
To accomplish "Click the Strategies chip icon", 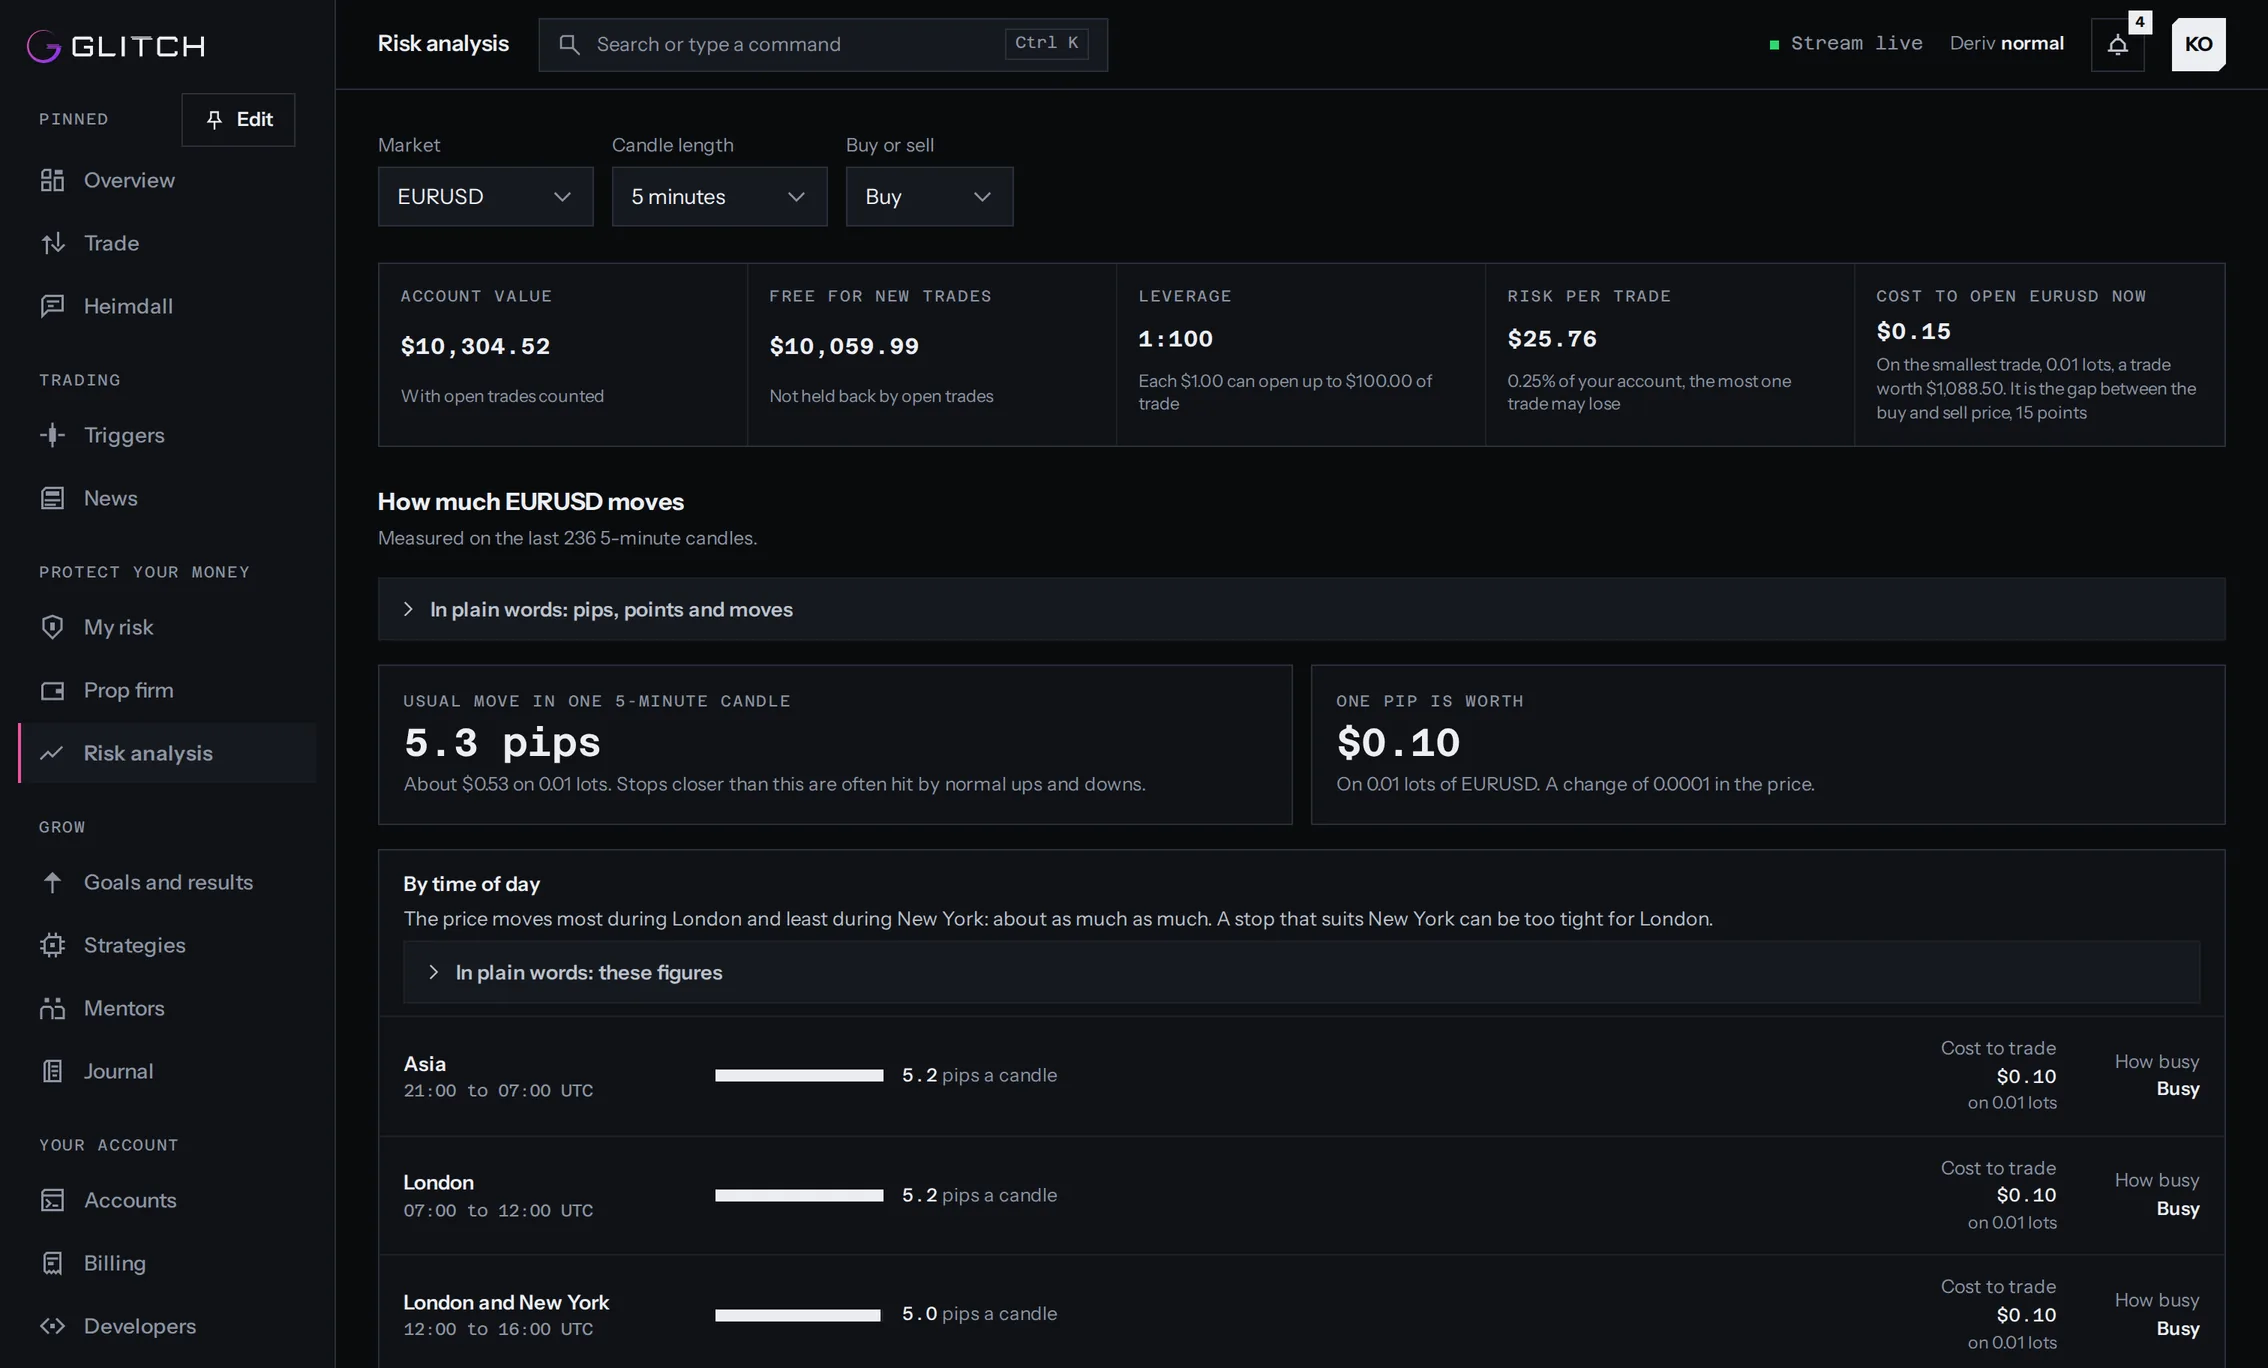I will point(52,945).
